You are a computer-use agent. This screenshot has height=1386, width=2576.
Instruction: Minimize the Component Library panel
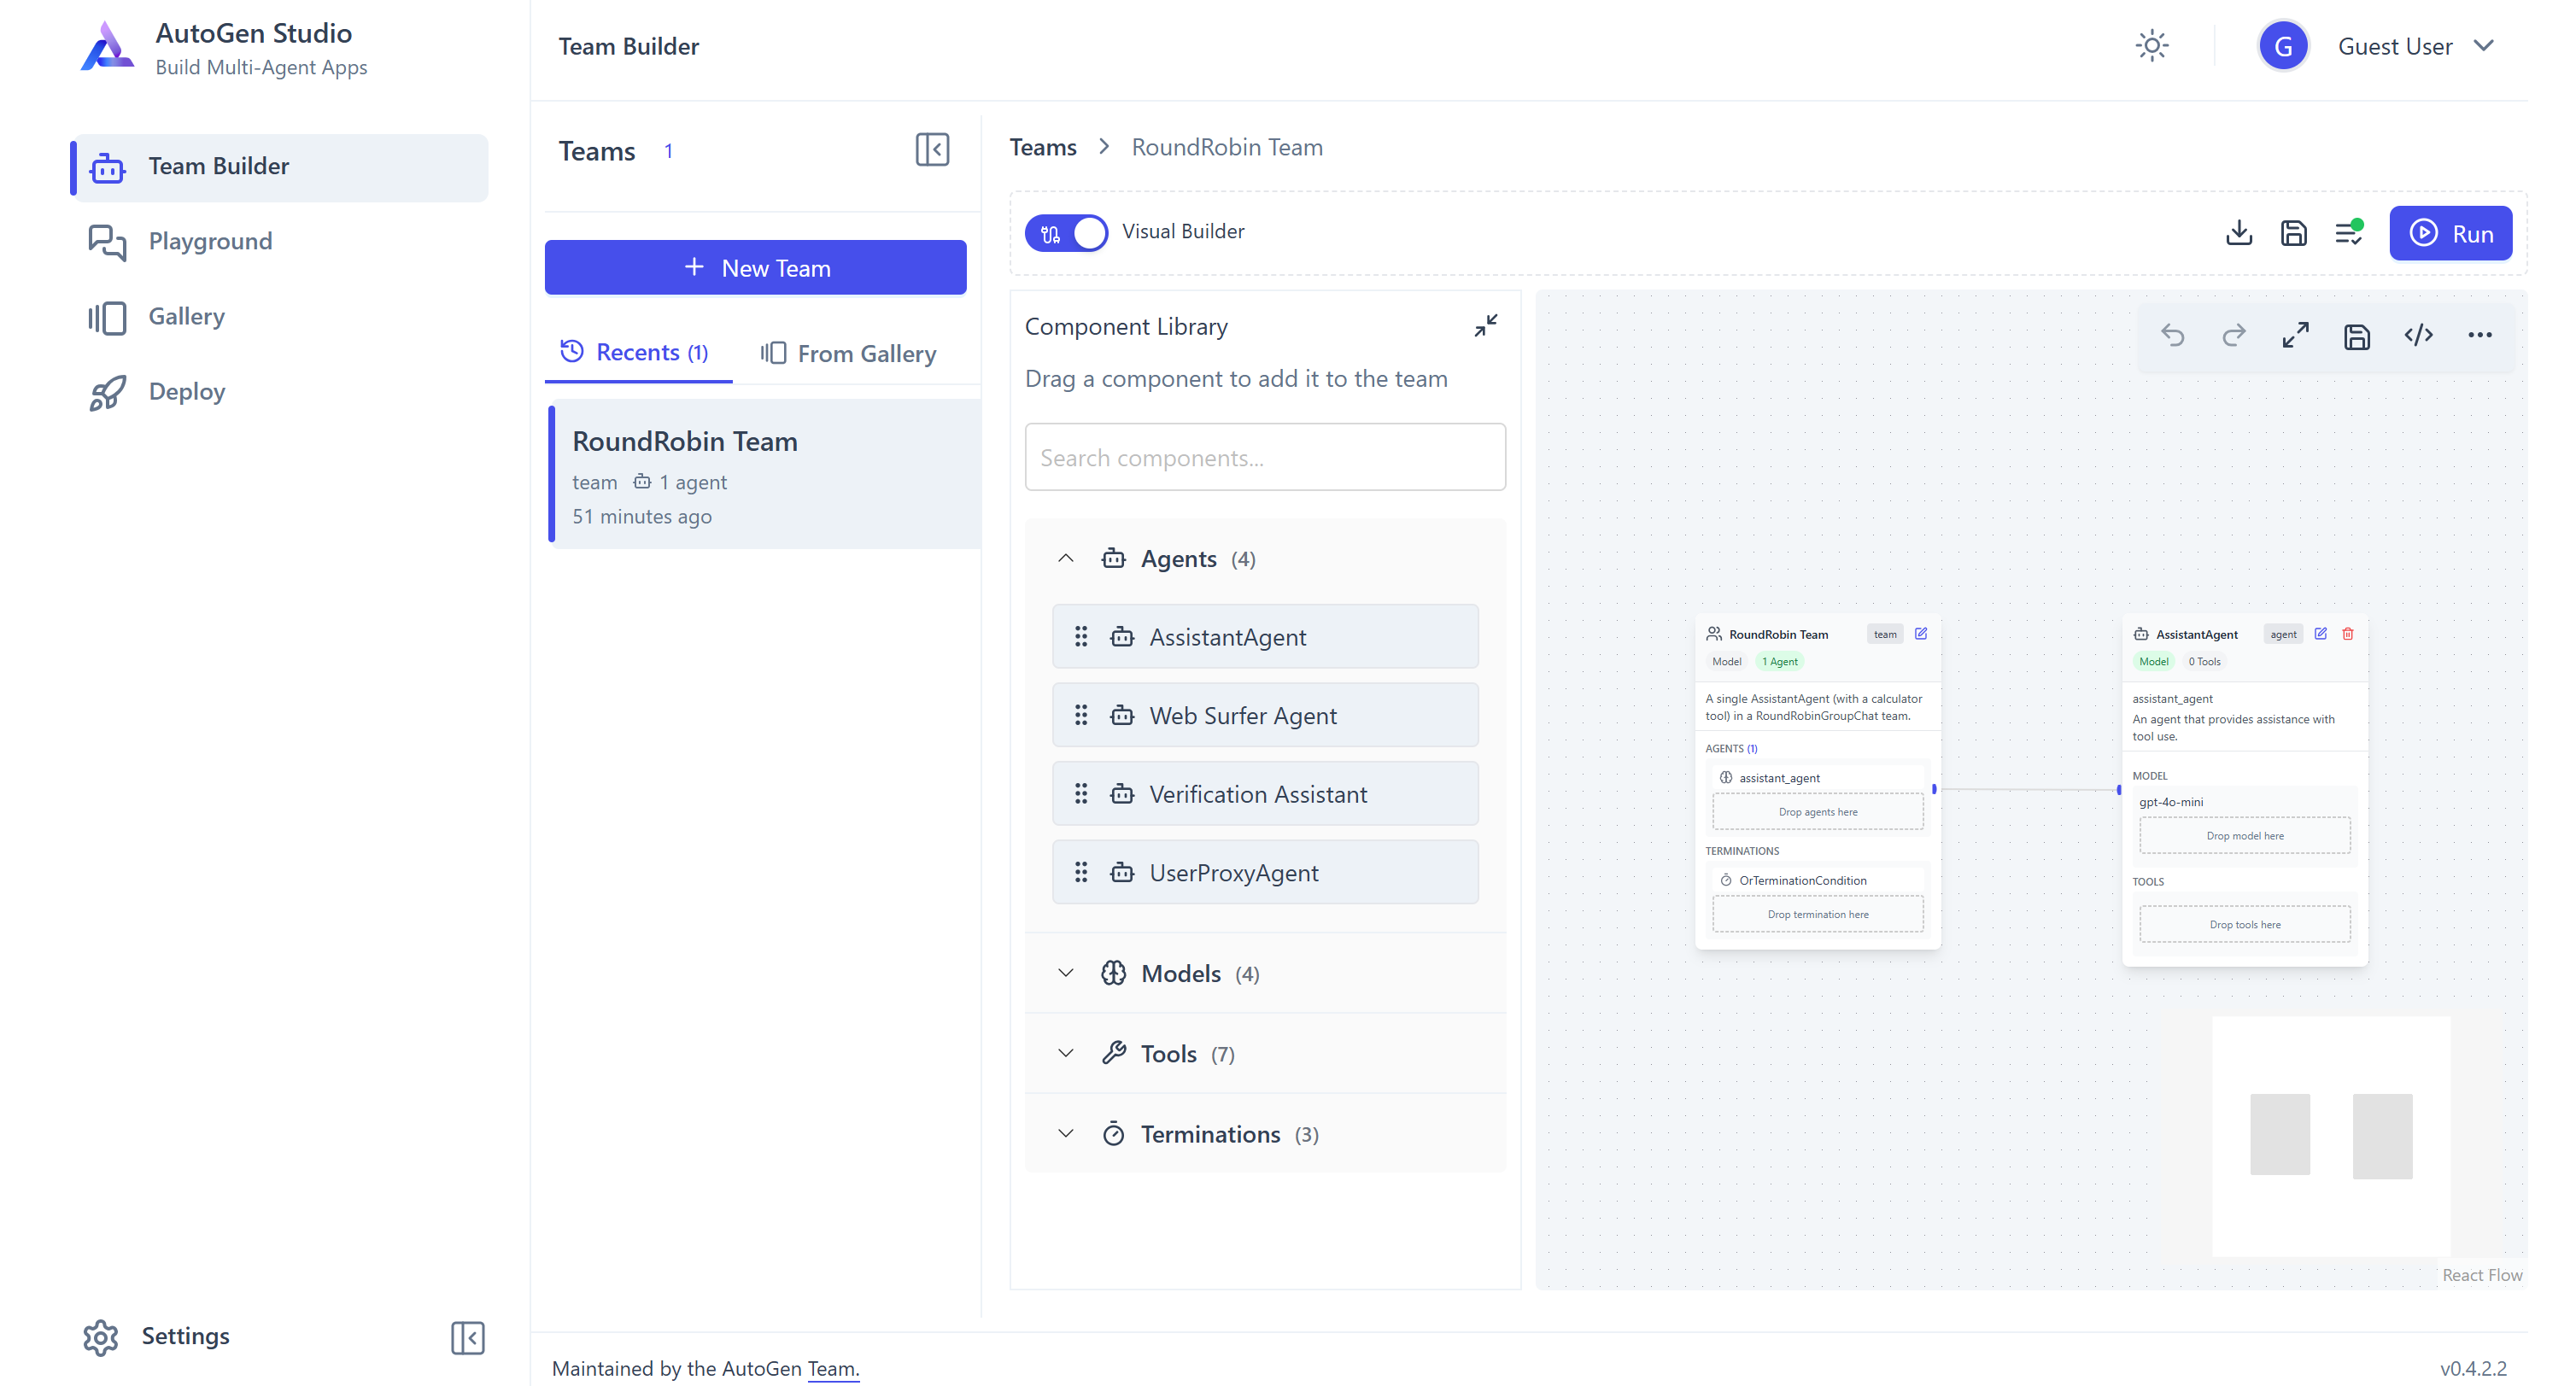coord(1485,326)
